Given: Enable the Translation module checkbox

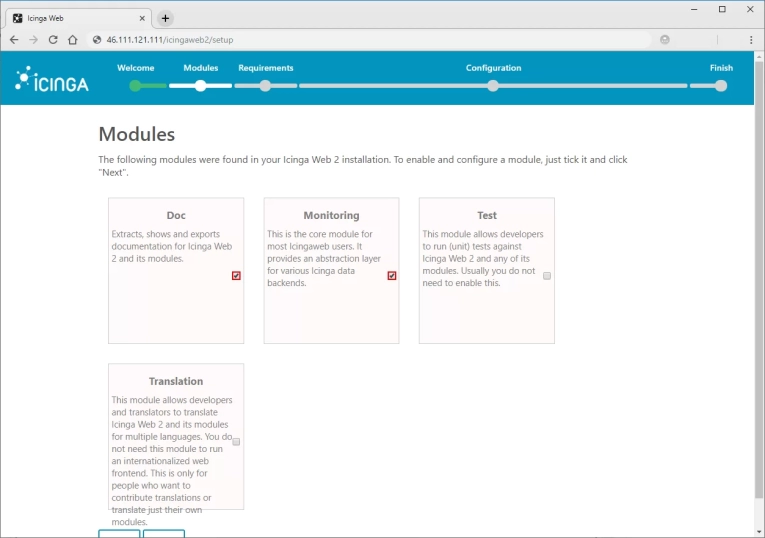Looking at the screenshot, I should [x=236, y=441].
